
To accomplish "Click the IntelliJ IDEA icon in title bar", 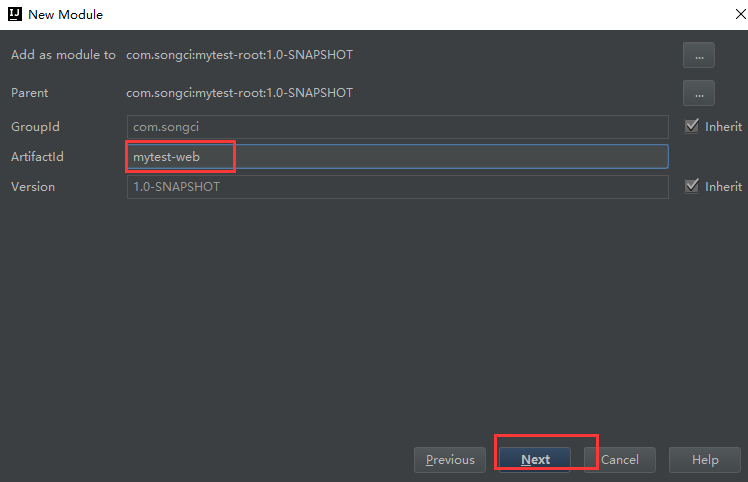I will (15, 14).
